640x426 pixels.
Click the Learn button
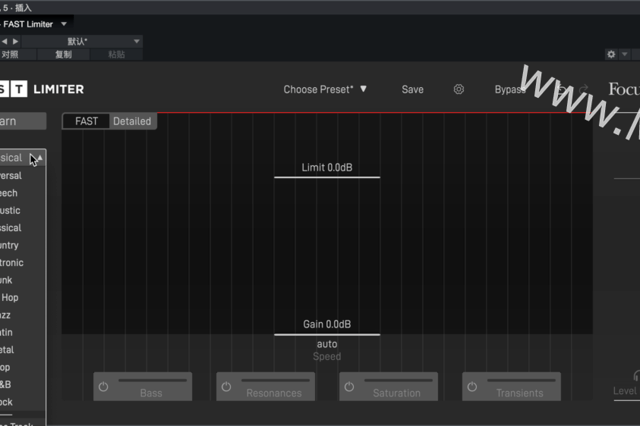tap(23, 121)
